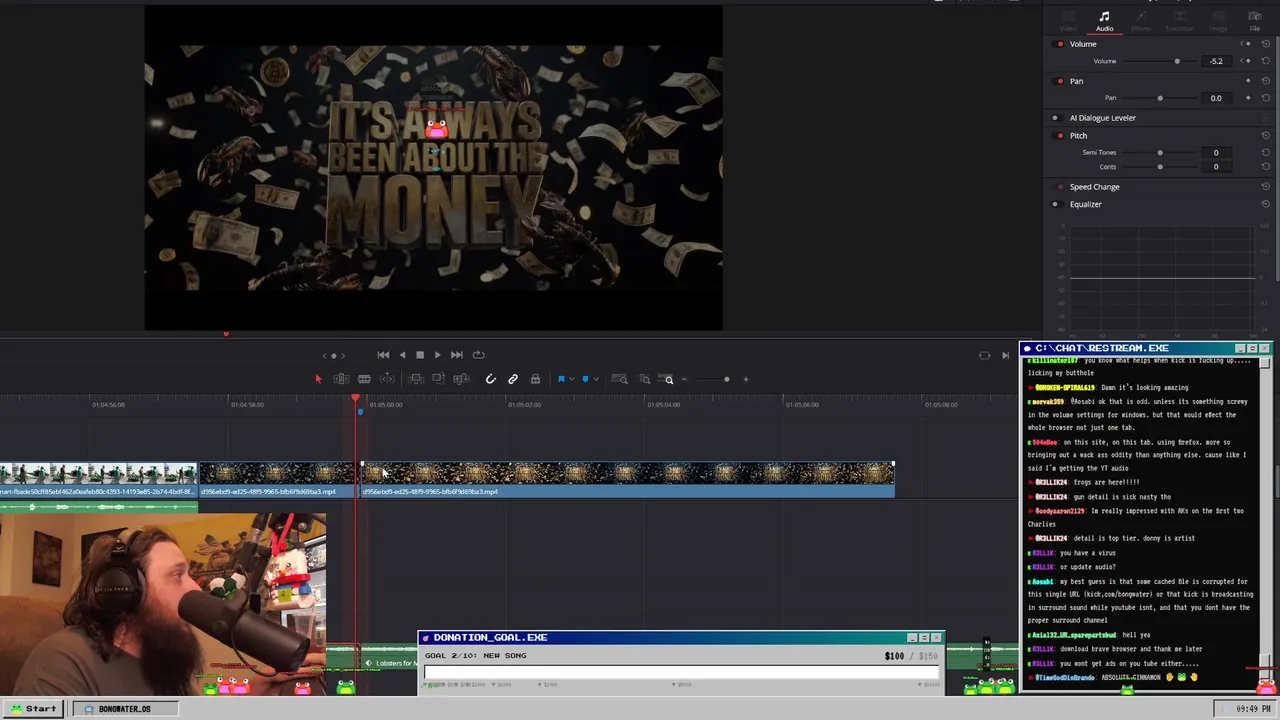Click the Full Extent Zoom icon
Image resolution: width=1280 pixels, height=720 pixels.
[620, 379]
